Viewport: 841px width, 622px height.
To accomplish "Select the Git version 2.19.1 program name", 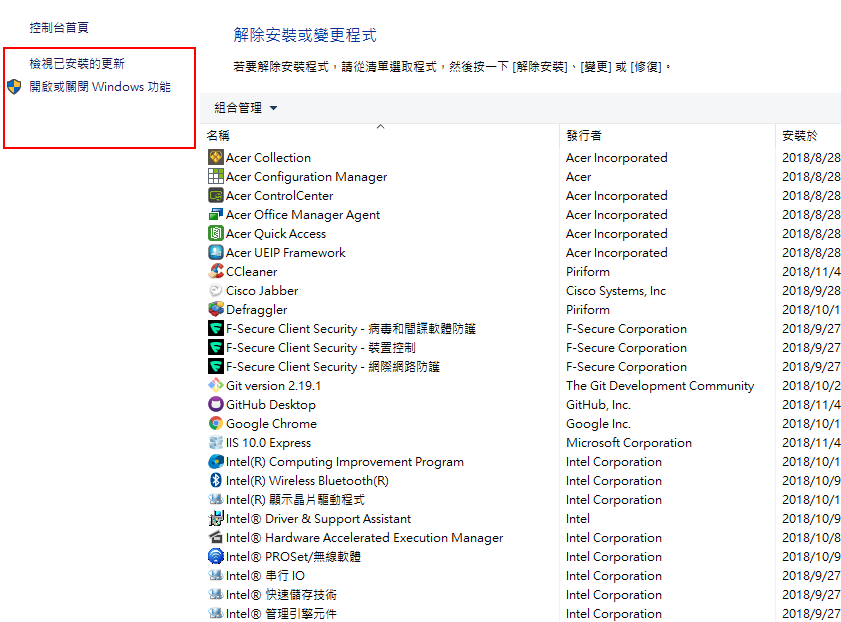I will coord(274,386).
